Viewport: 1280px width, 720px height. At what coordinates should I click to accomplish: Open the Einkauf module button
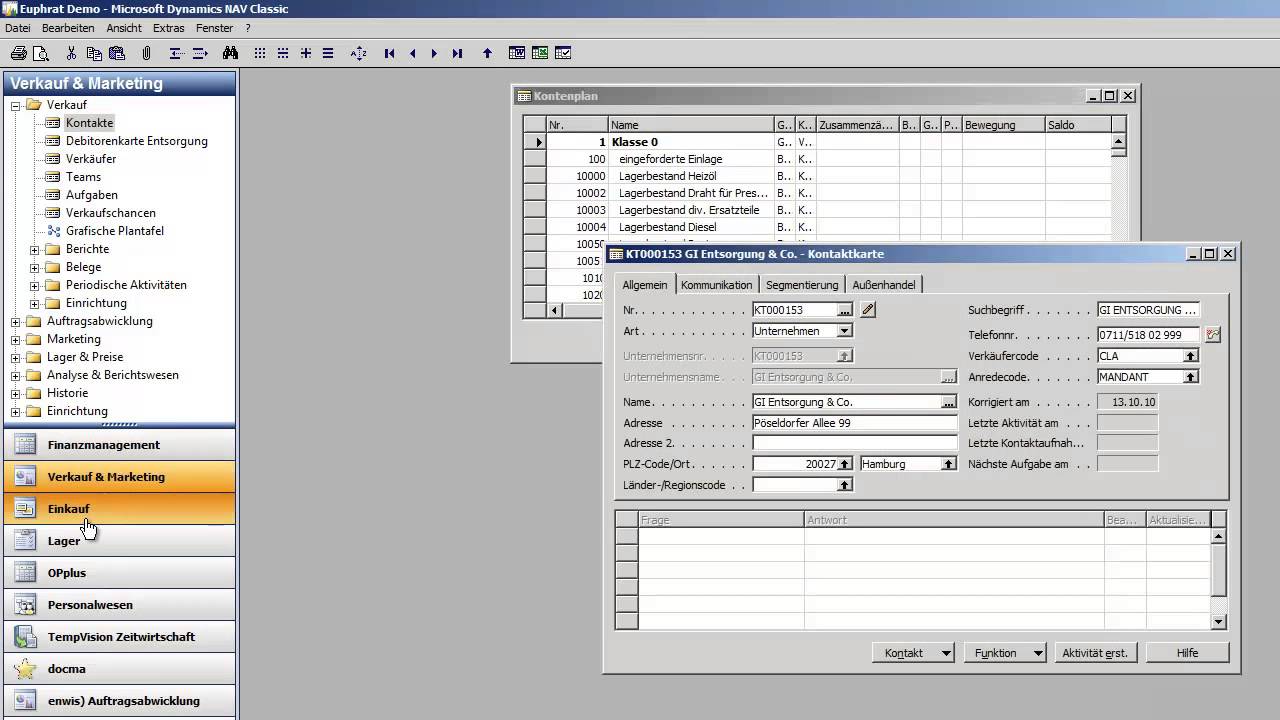(x=119, y=509)
